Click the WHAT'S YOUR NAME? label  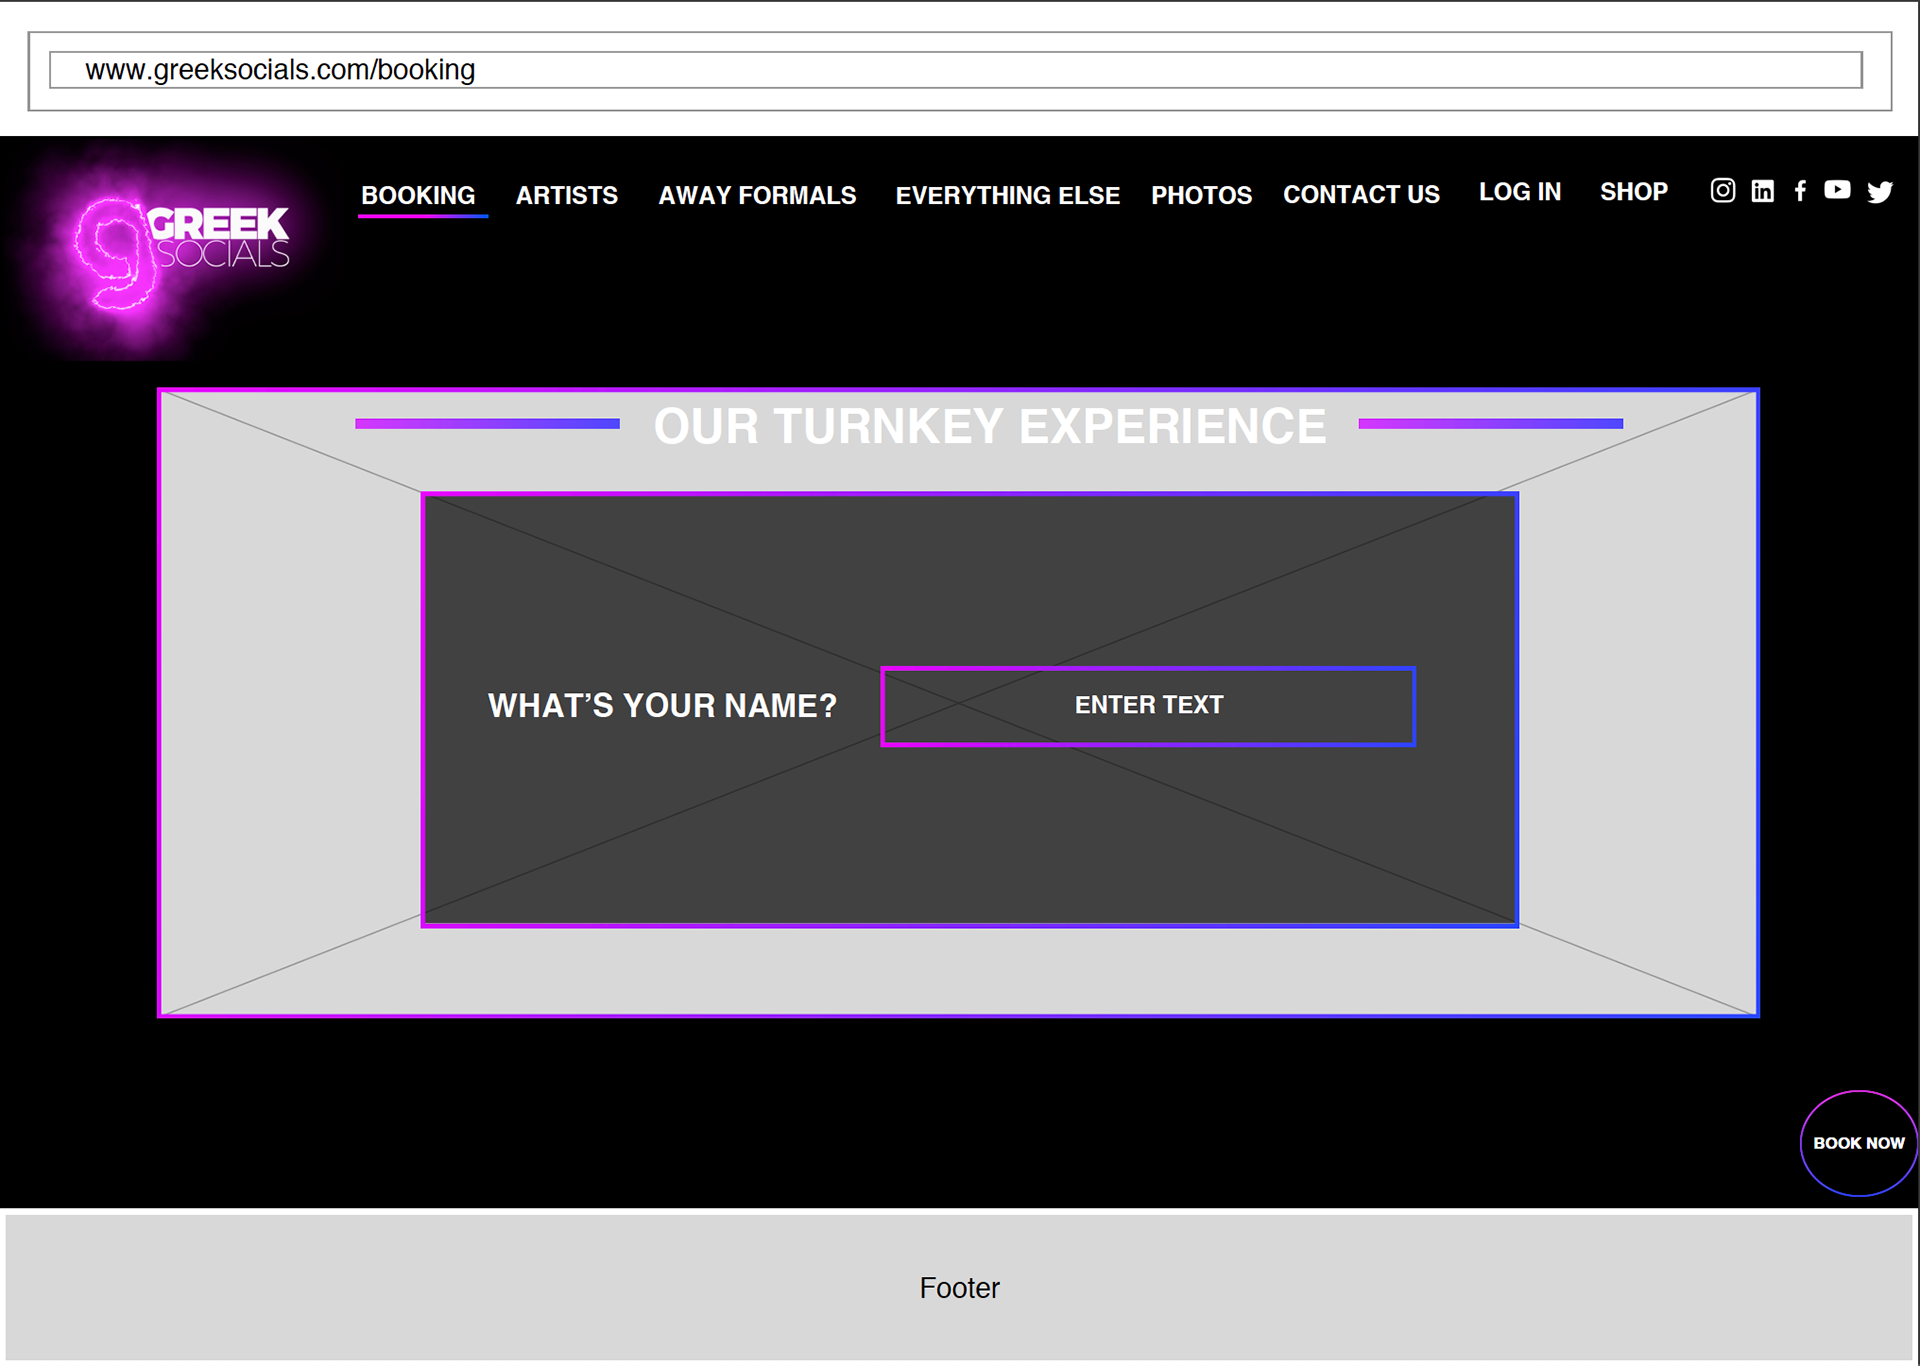(662, 706)
